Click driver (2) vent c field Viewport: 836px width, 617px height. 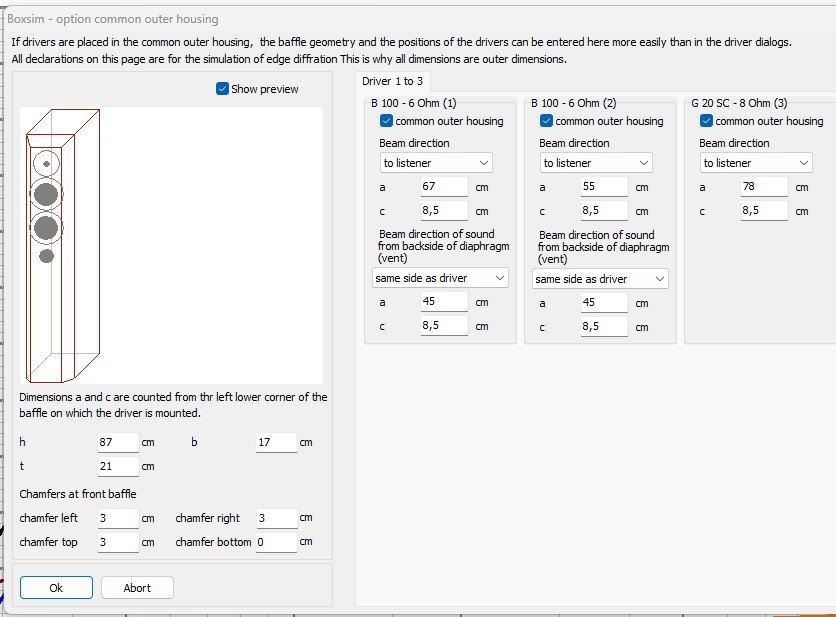tap(604, 327)
